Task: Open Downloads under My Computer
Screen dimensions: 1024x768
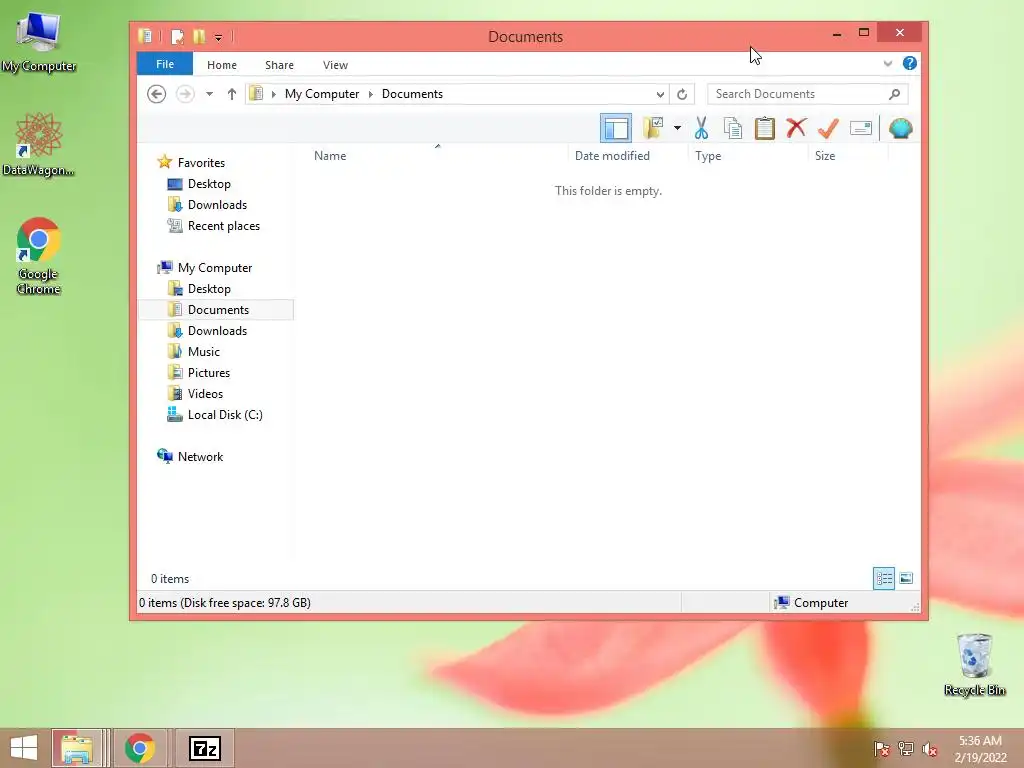Action: pos(217,330)
